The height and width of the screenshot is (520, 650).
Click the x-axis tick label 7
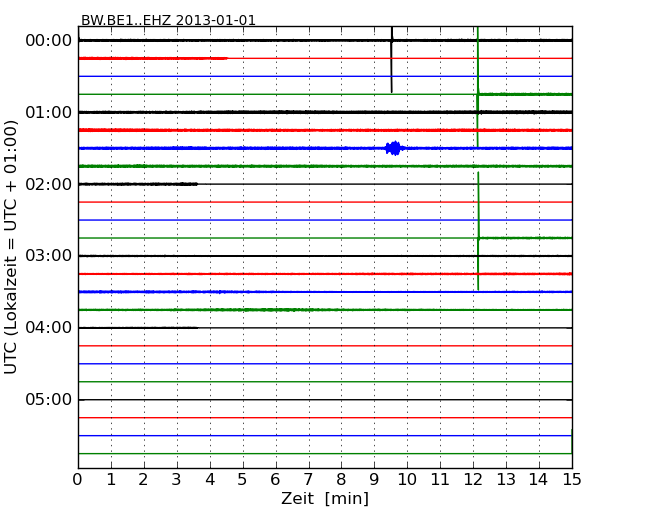point(308,480)
